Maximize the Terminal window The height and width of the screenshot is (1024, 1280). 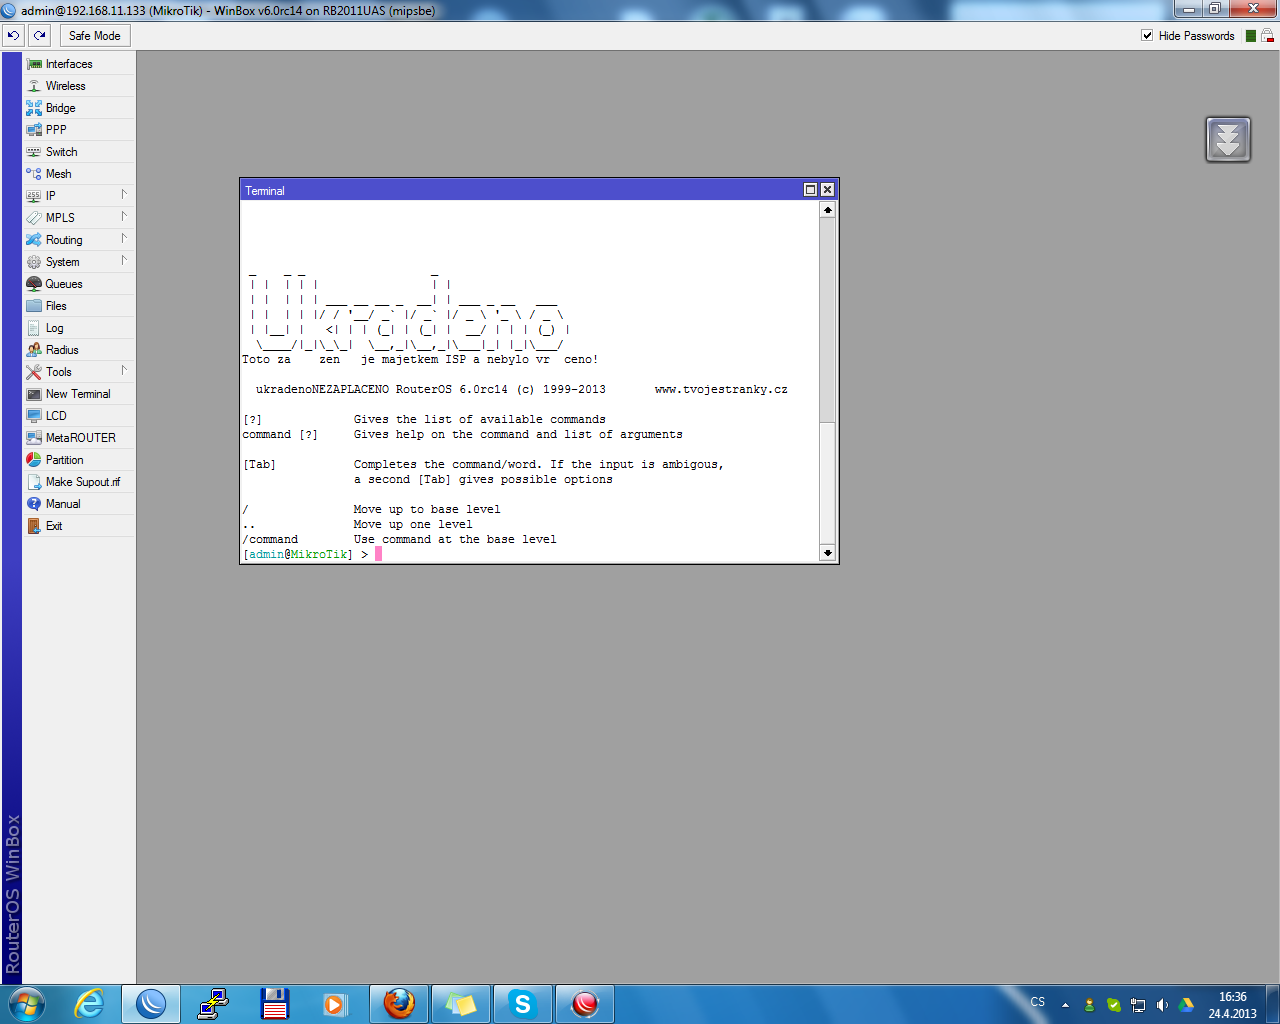click(811, 190)
